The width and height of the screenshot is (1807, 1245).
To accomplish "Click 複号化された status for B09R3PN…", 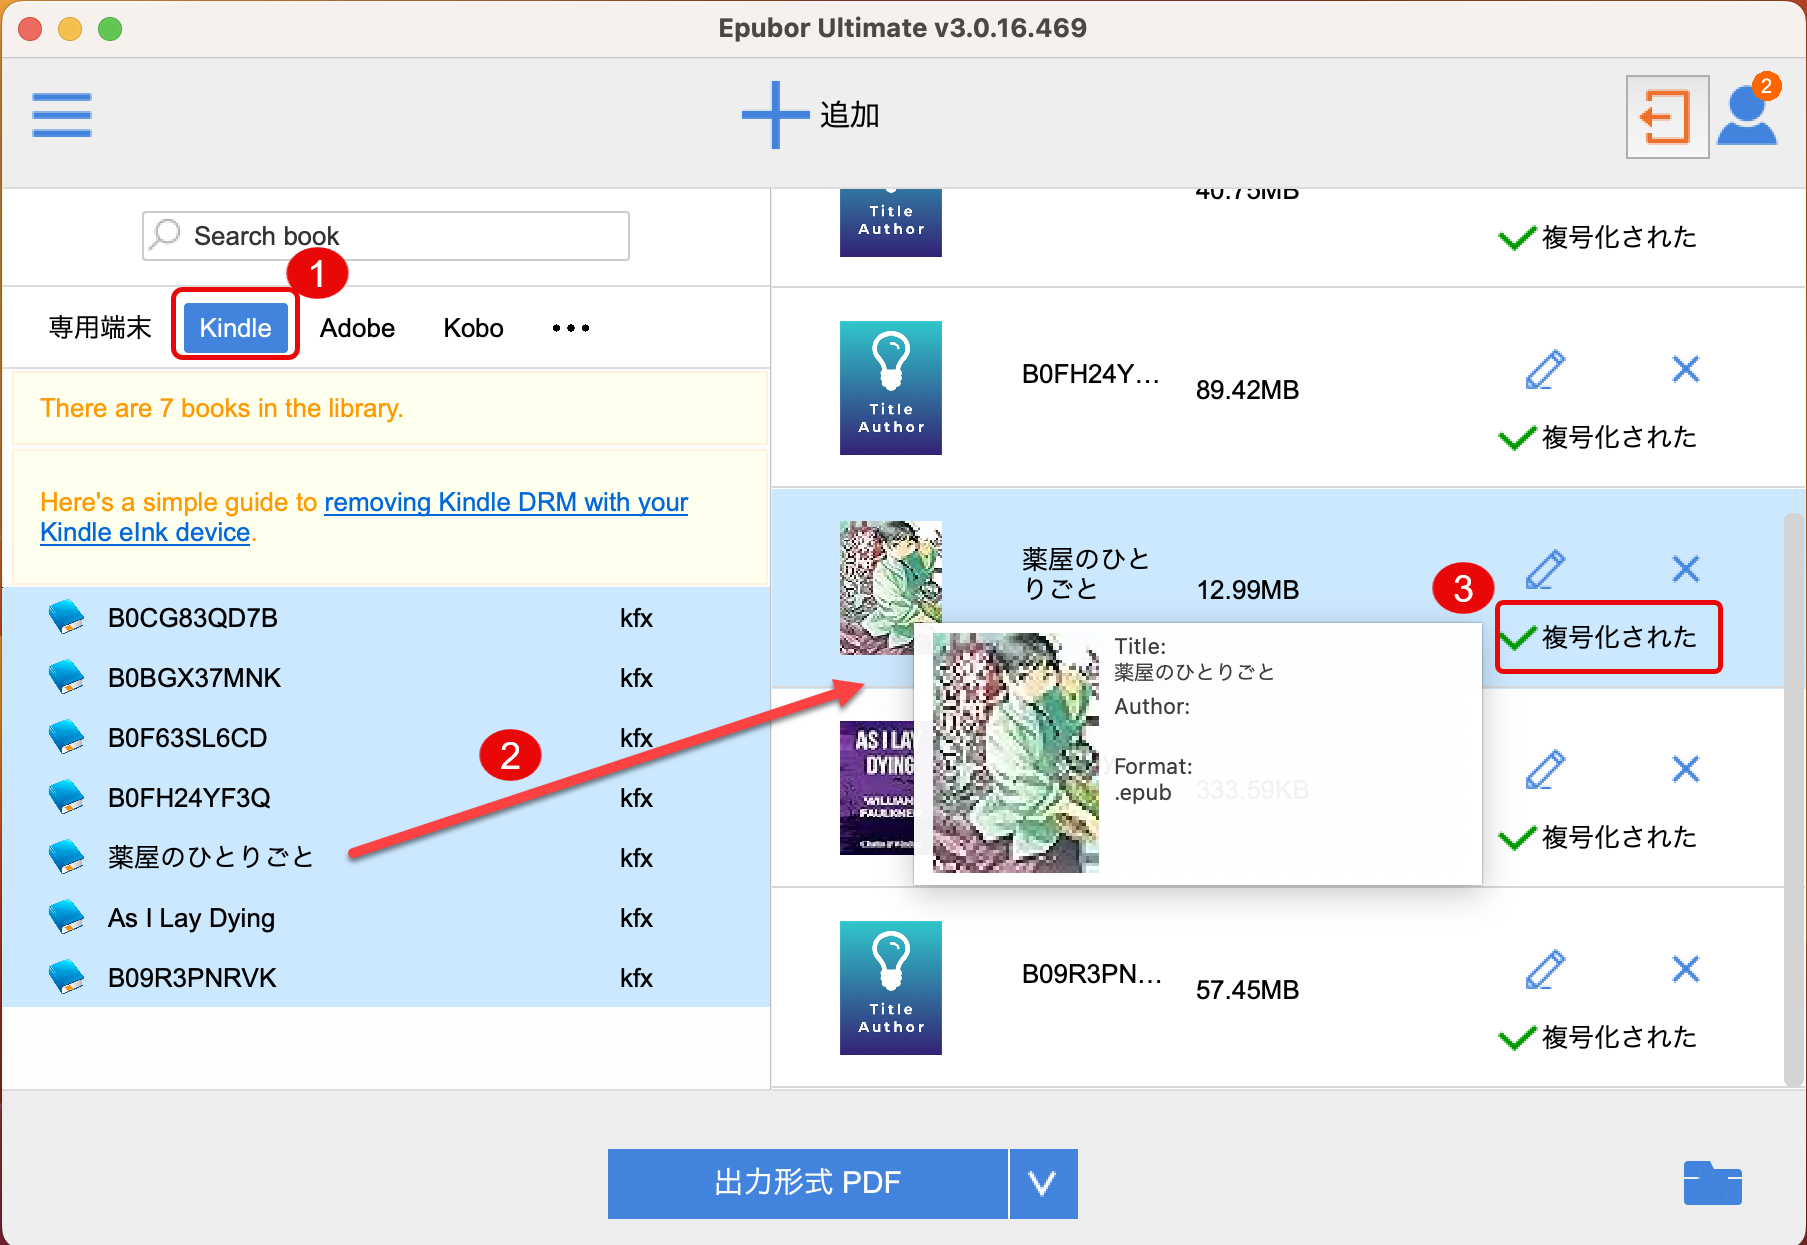I will [x=1598, y=1037].
